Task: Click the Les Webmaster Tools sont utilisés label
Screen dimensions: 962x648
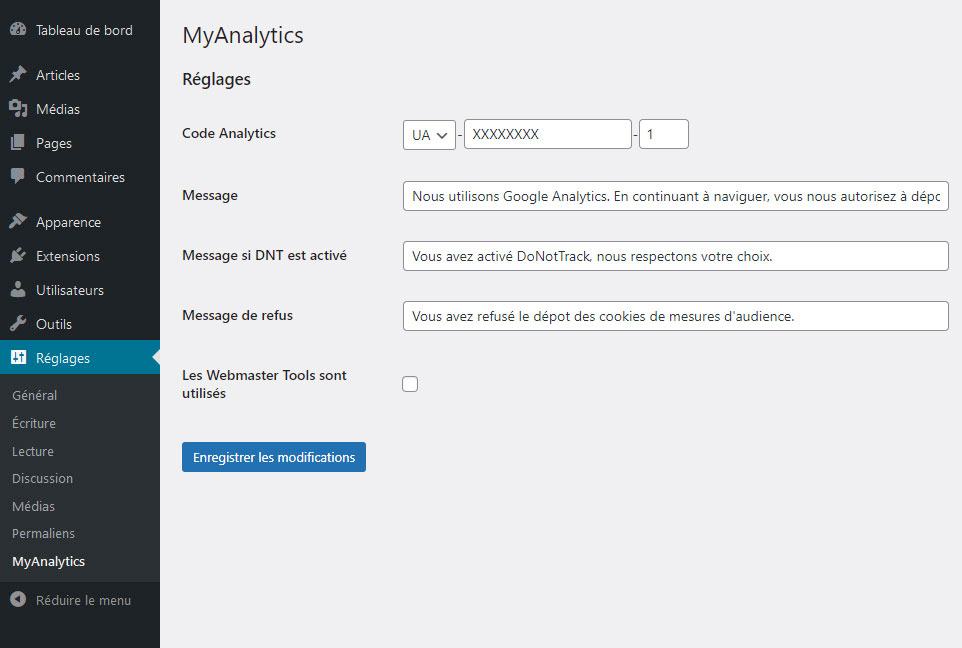Action: click(x=264, y=384)
